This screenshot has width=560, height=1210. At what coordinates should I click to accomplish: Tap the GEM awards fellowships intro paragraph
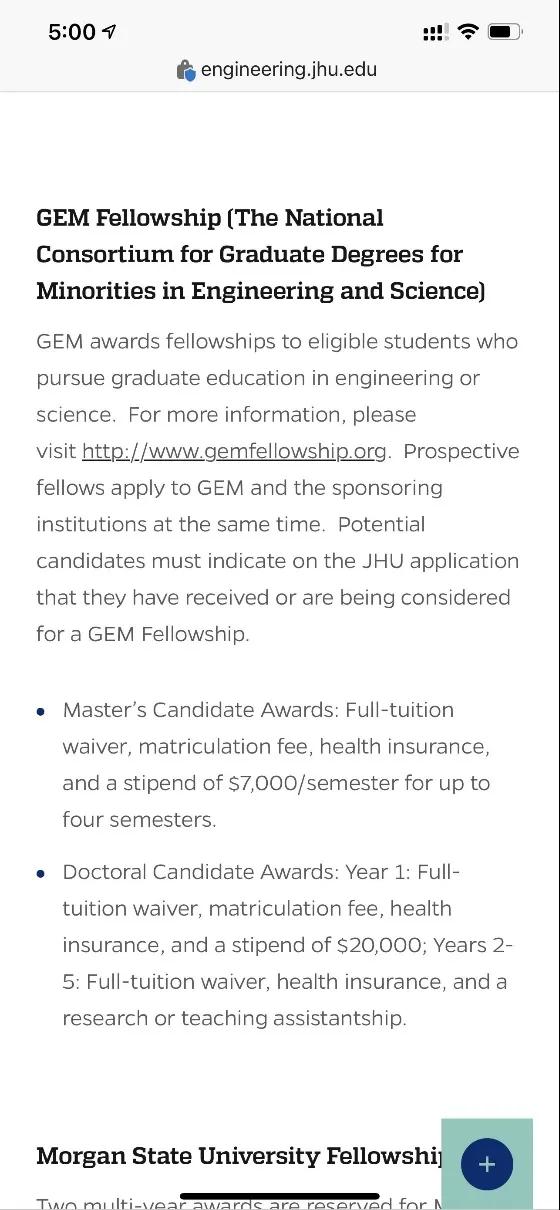coord(278,487)
